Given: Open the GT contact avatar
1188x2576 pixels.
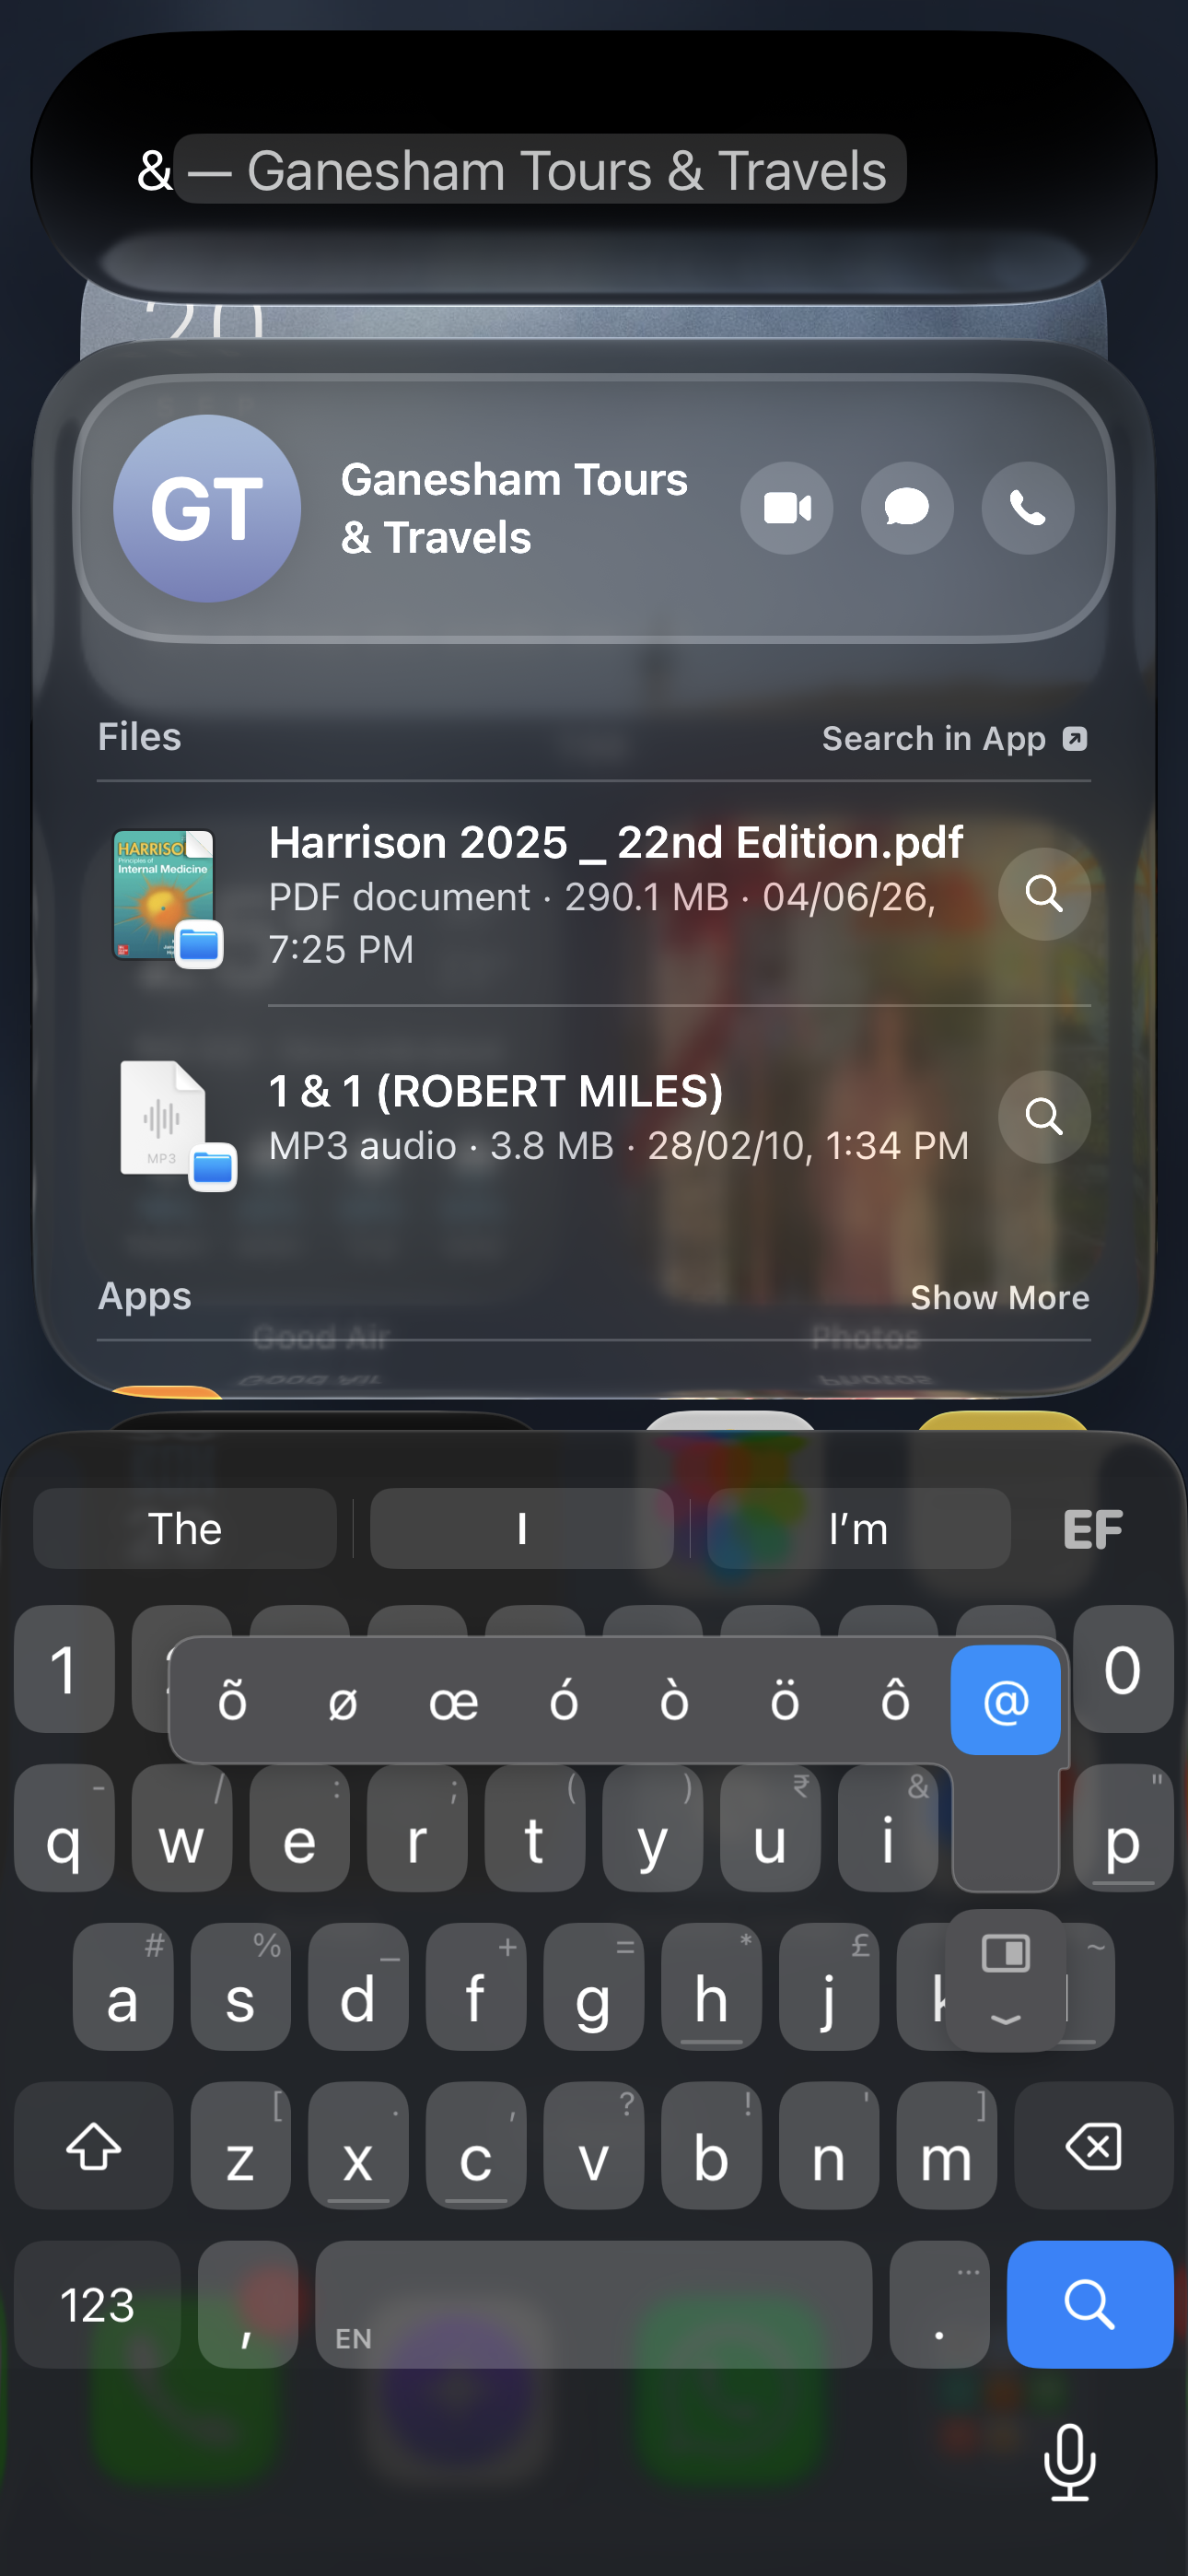Looking at the screenshot, I should (207, 508).
